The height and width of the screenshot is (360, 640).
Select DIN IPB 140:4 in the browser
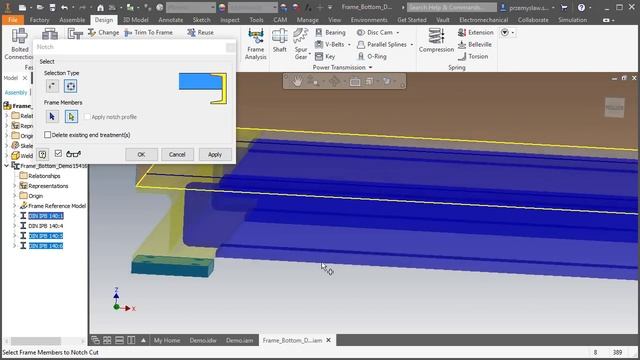click(x=46, y=226)
